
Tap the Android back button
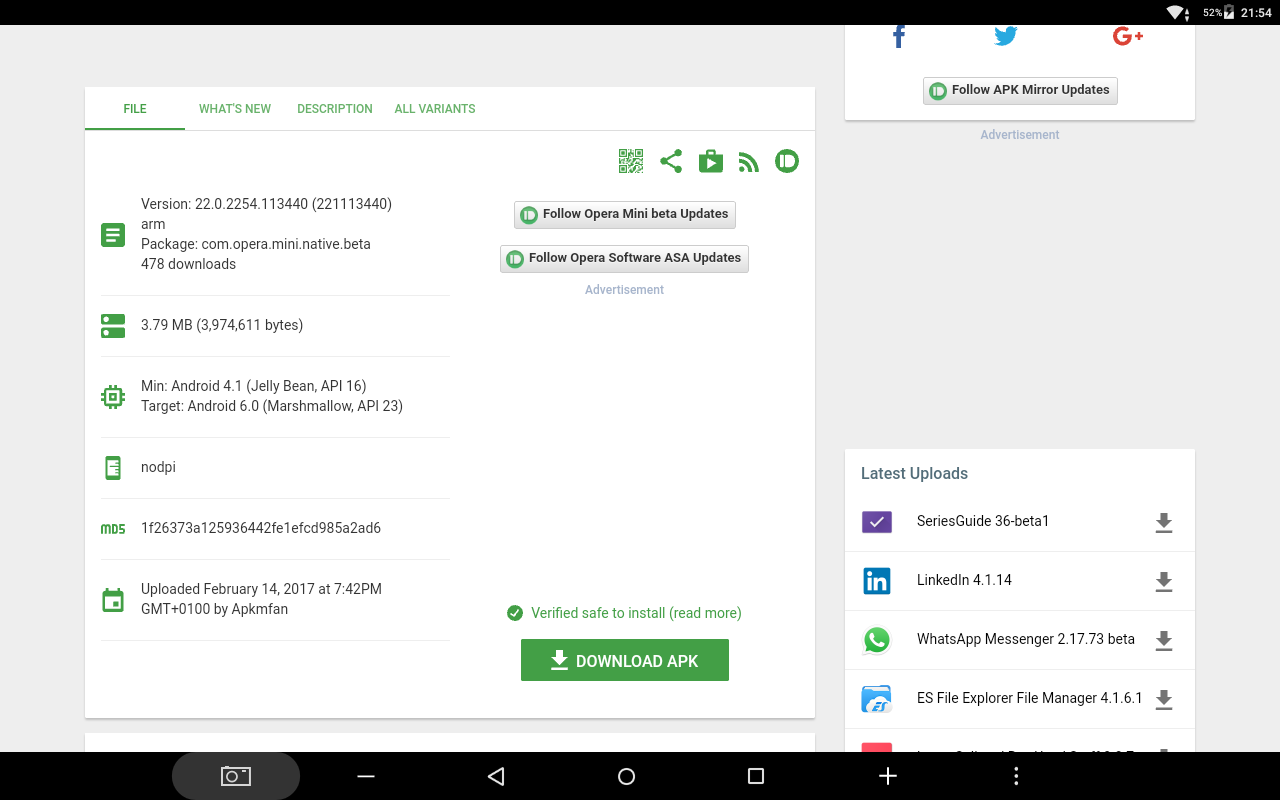click(x=496, y=776)
